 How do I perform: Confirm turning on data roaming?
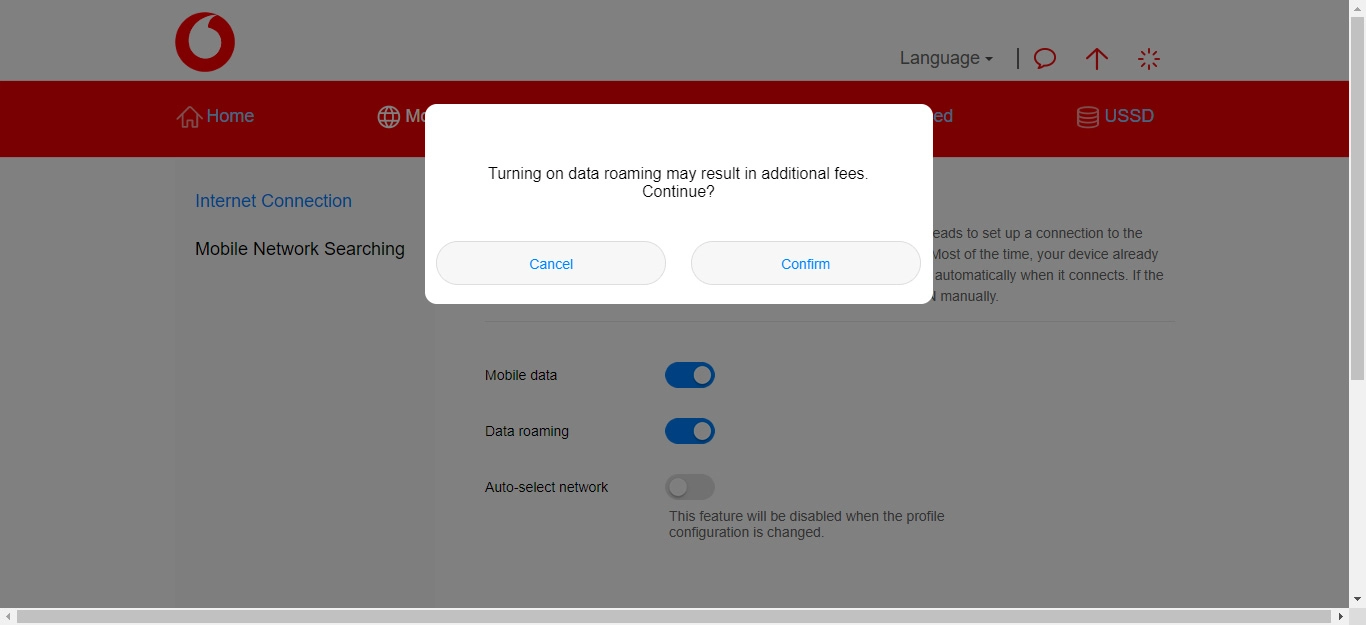tap(805, 263)
